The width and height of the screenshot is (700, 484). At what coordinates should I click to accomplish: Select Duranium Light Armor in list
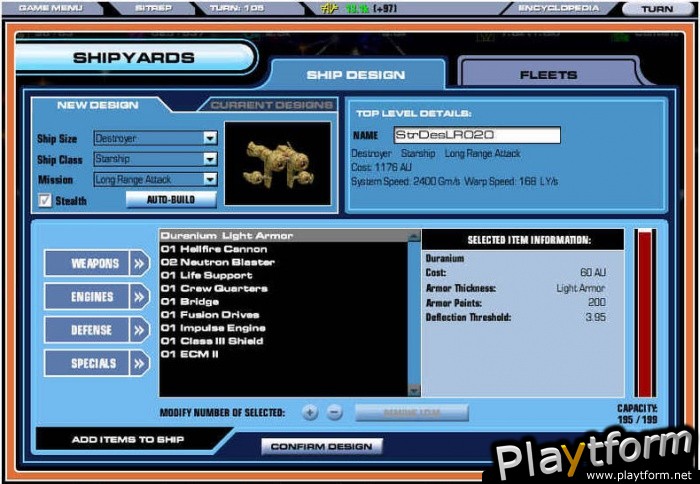click(283, 236)
